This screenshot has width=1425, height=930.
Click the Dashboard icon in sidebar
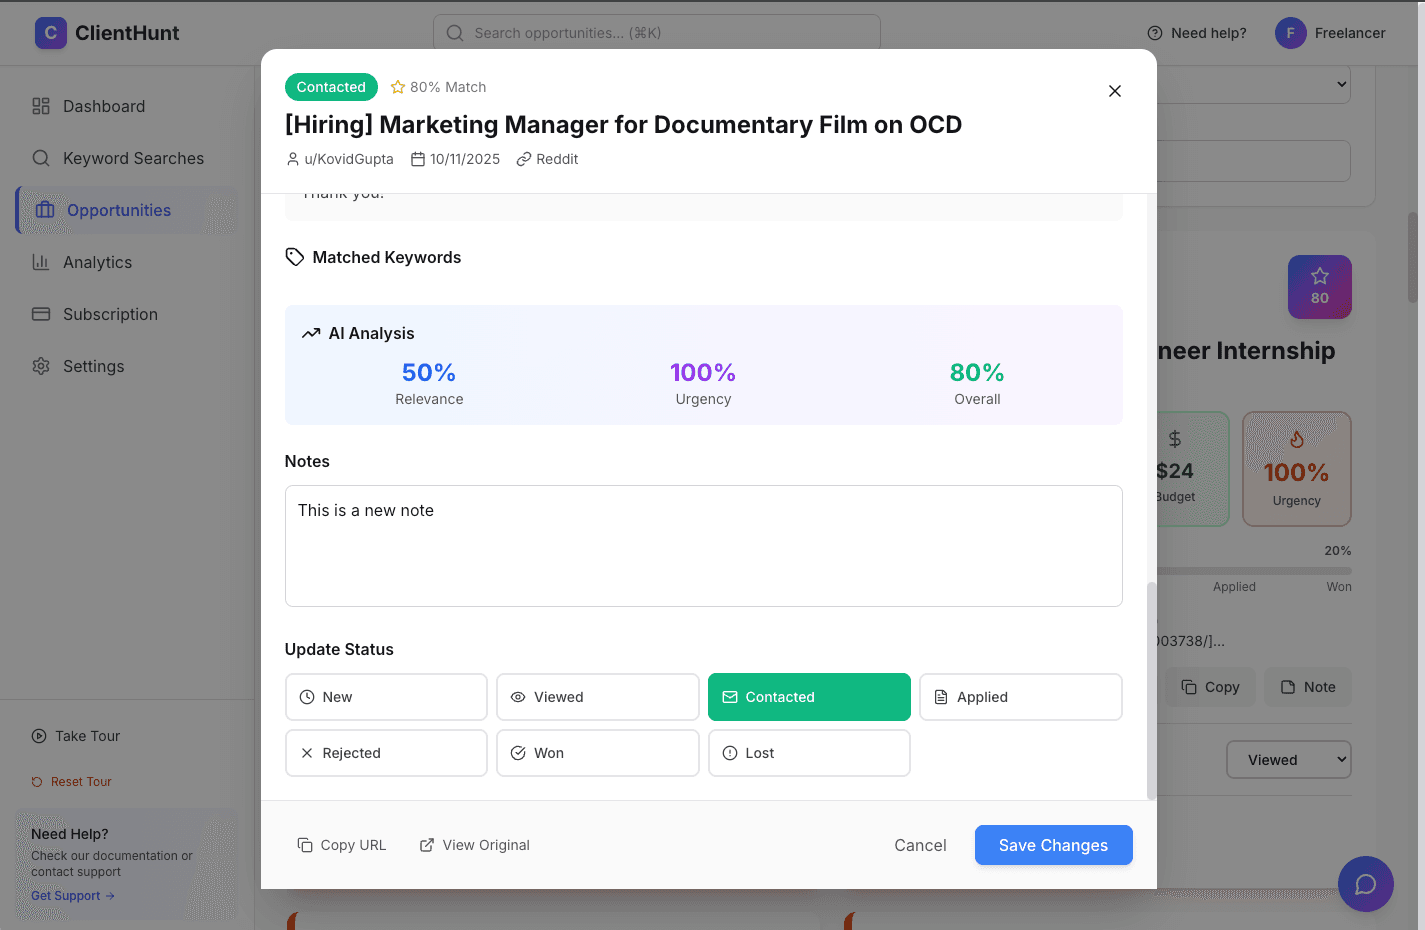point(40,106)
